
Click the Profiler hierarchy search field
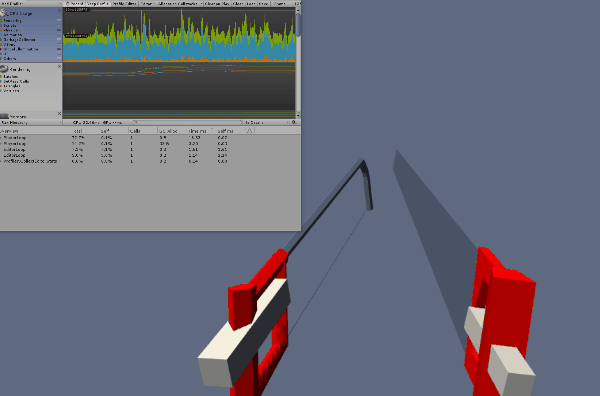click(187, 122)
